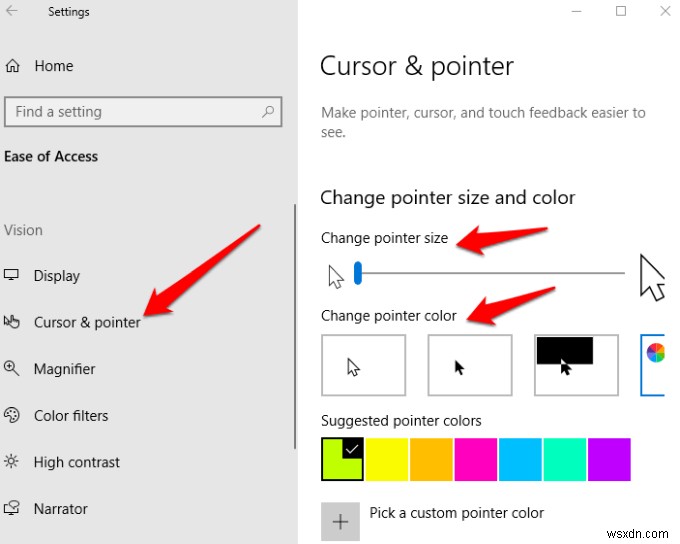Select the sky blue suggested pointer color

(520, 459)
